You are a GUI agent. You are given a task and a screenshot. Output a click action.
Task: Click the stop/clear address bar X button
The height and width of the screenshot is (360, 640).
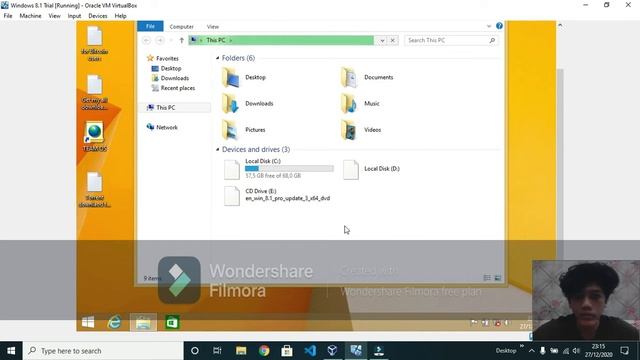pos(393,40)
